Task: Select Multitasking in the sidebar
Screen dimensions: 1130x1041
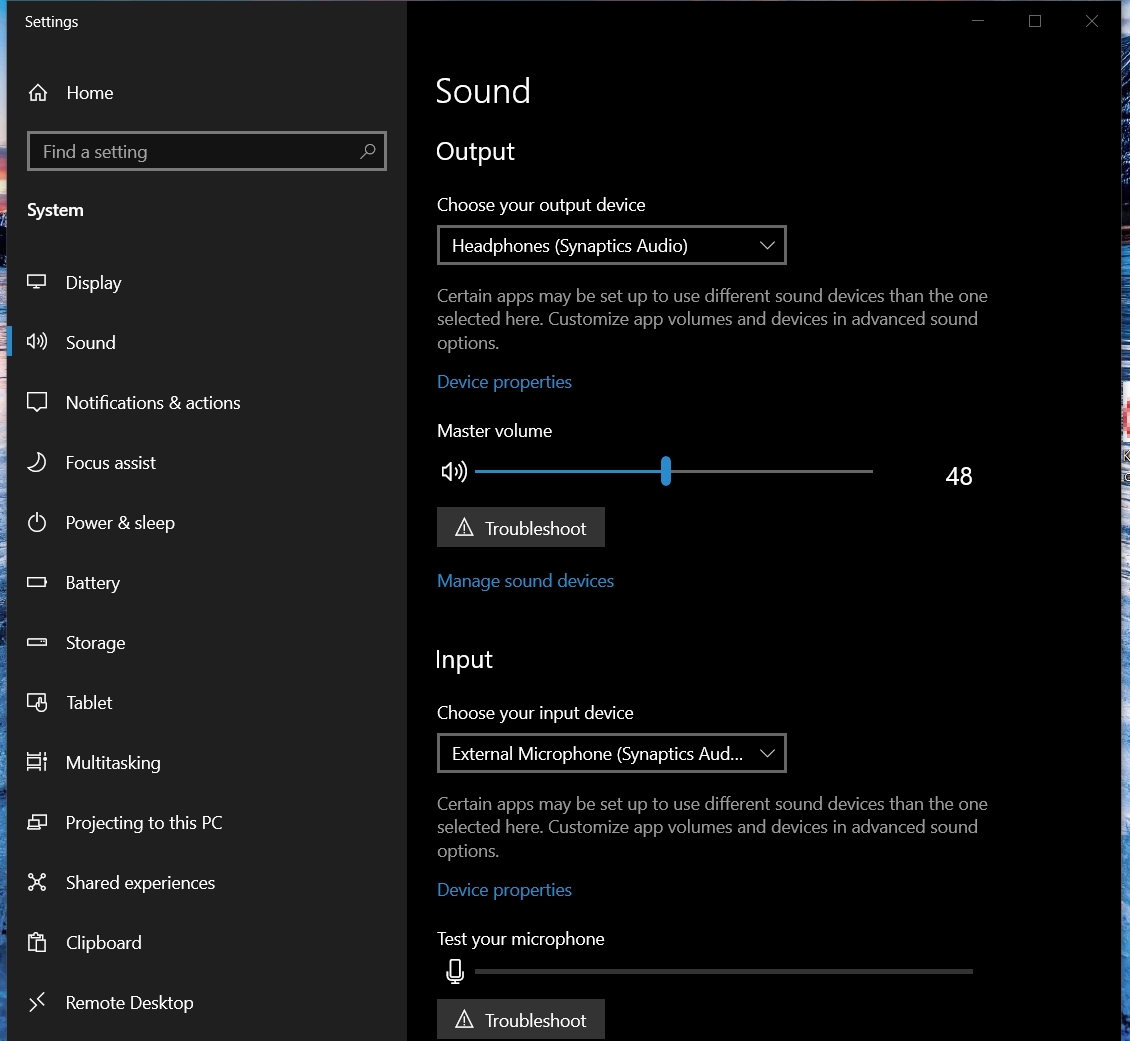Action: [113, 763]
